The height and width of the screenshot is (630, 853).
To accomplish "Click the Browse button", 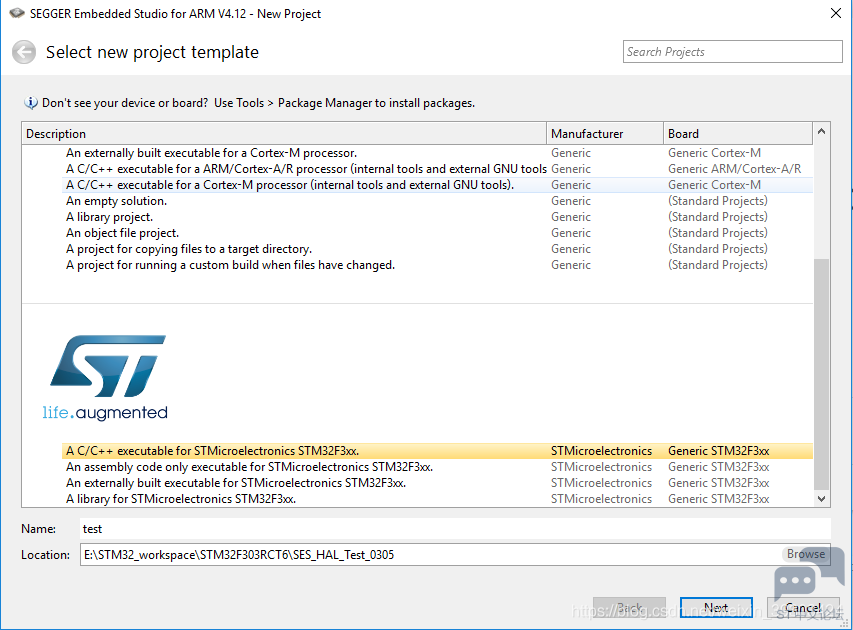I will (806, 554).
